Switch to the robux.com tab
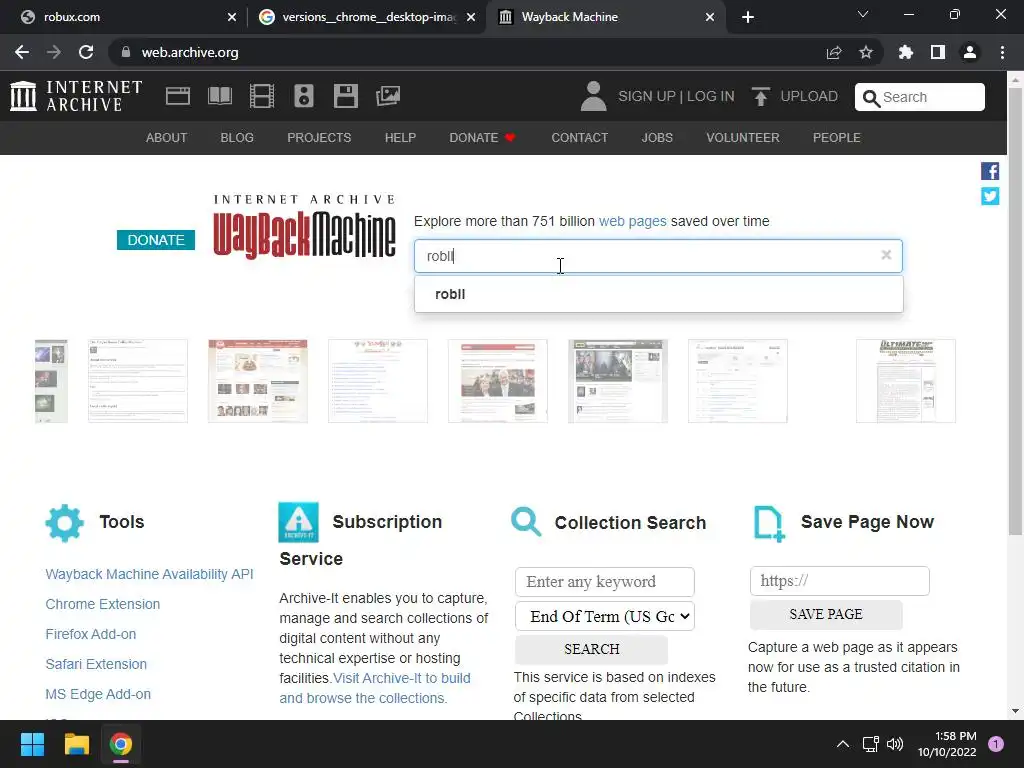 click(124, 17)
